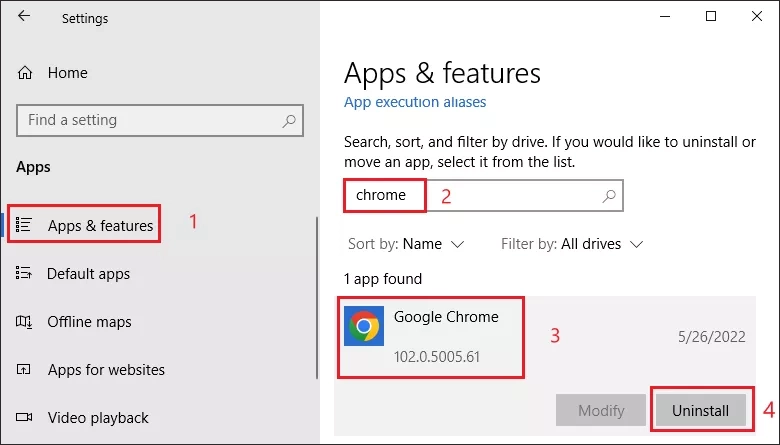Close the Settings window
This screenshot has height=445, width=780.
[757, 16]
